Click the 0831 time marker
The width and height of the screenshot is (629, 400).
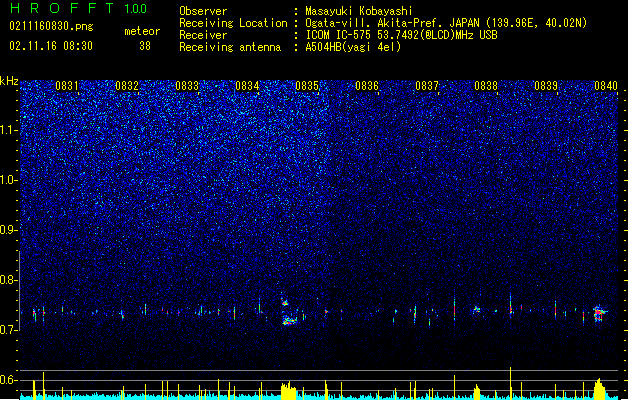67,86
